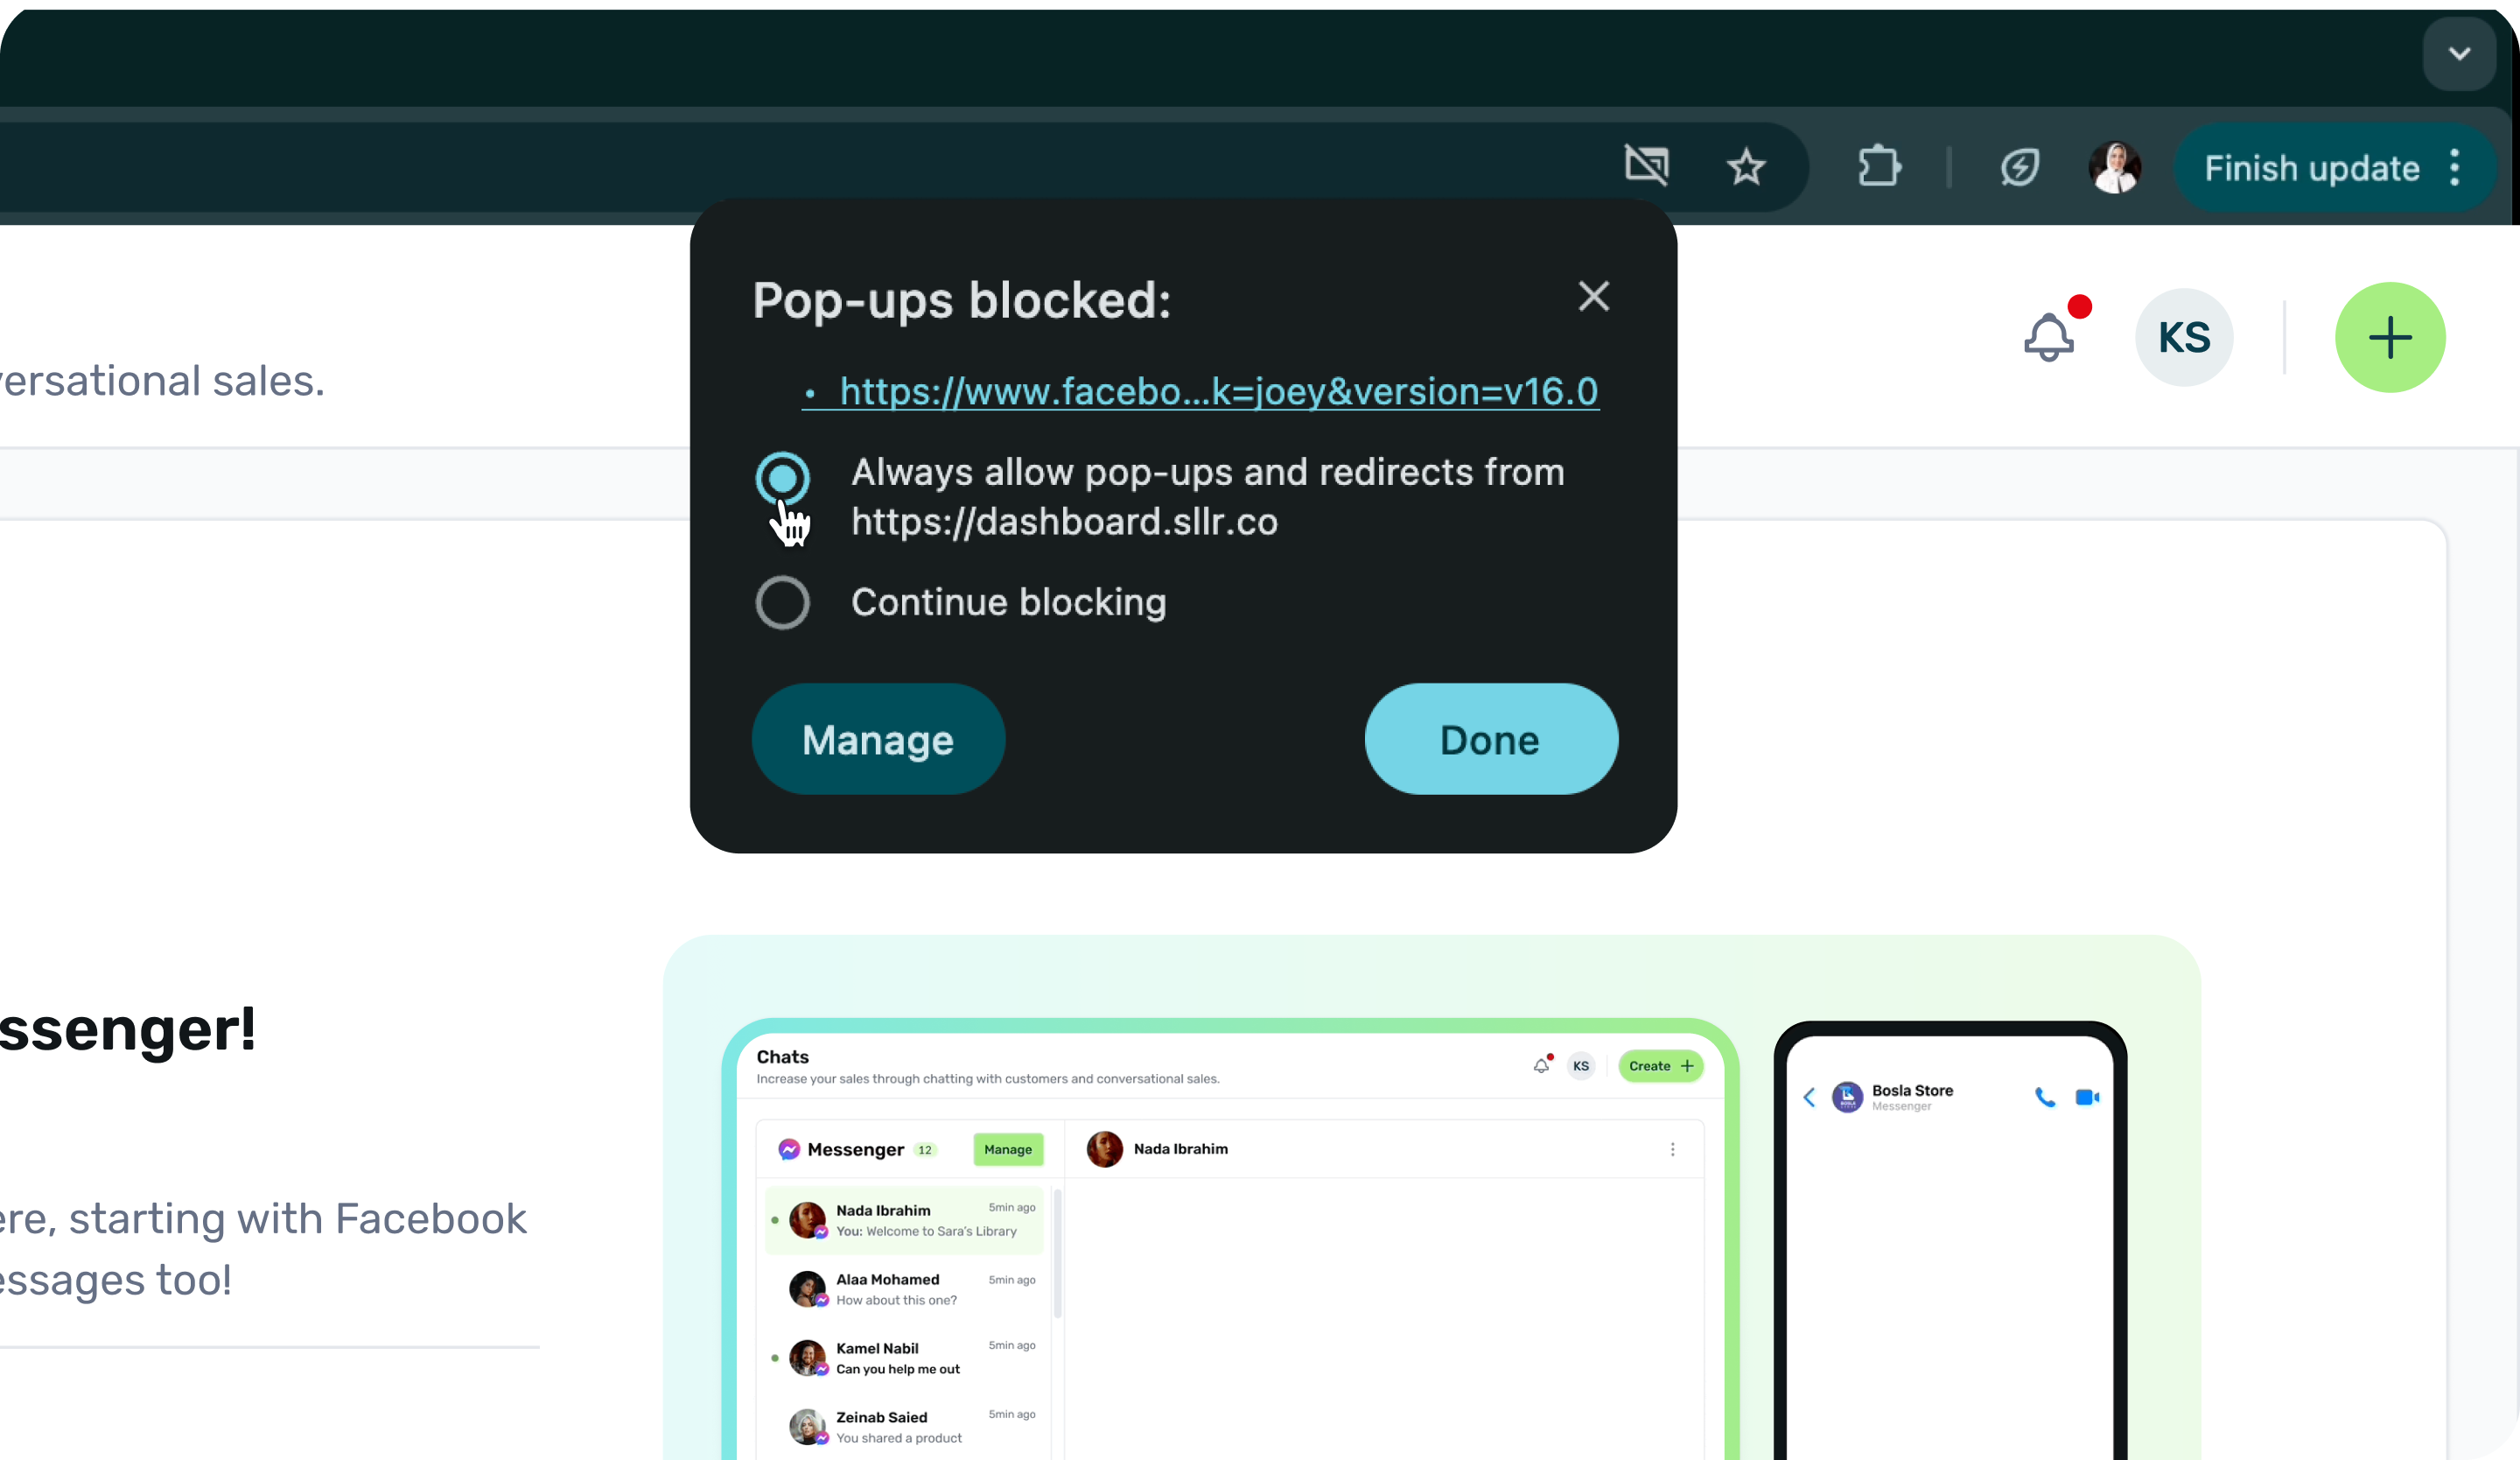Select the Continue blocking option
The image size is (2520, 1460).
(782, 602)
